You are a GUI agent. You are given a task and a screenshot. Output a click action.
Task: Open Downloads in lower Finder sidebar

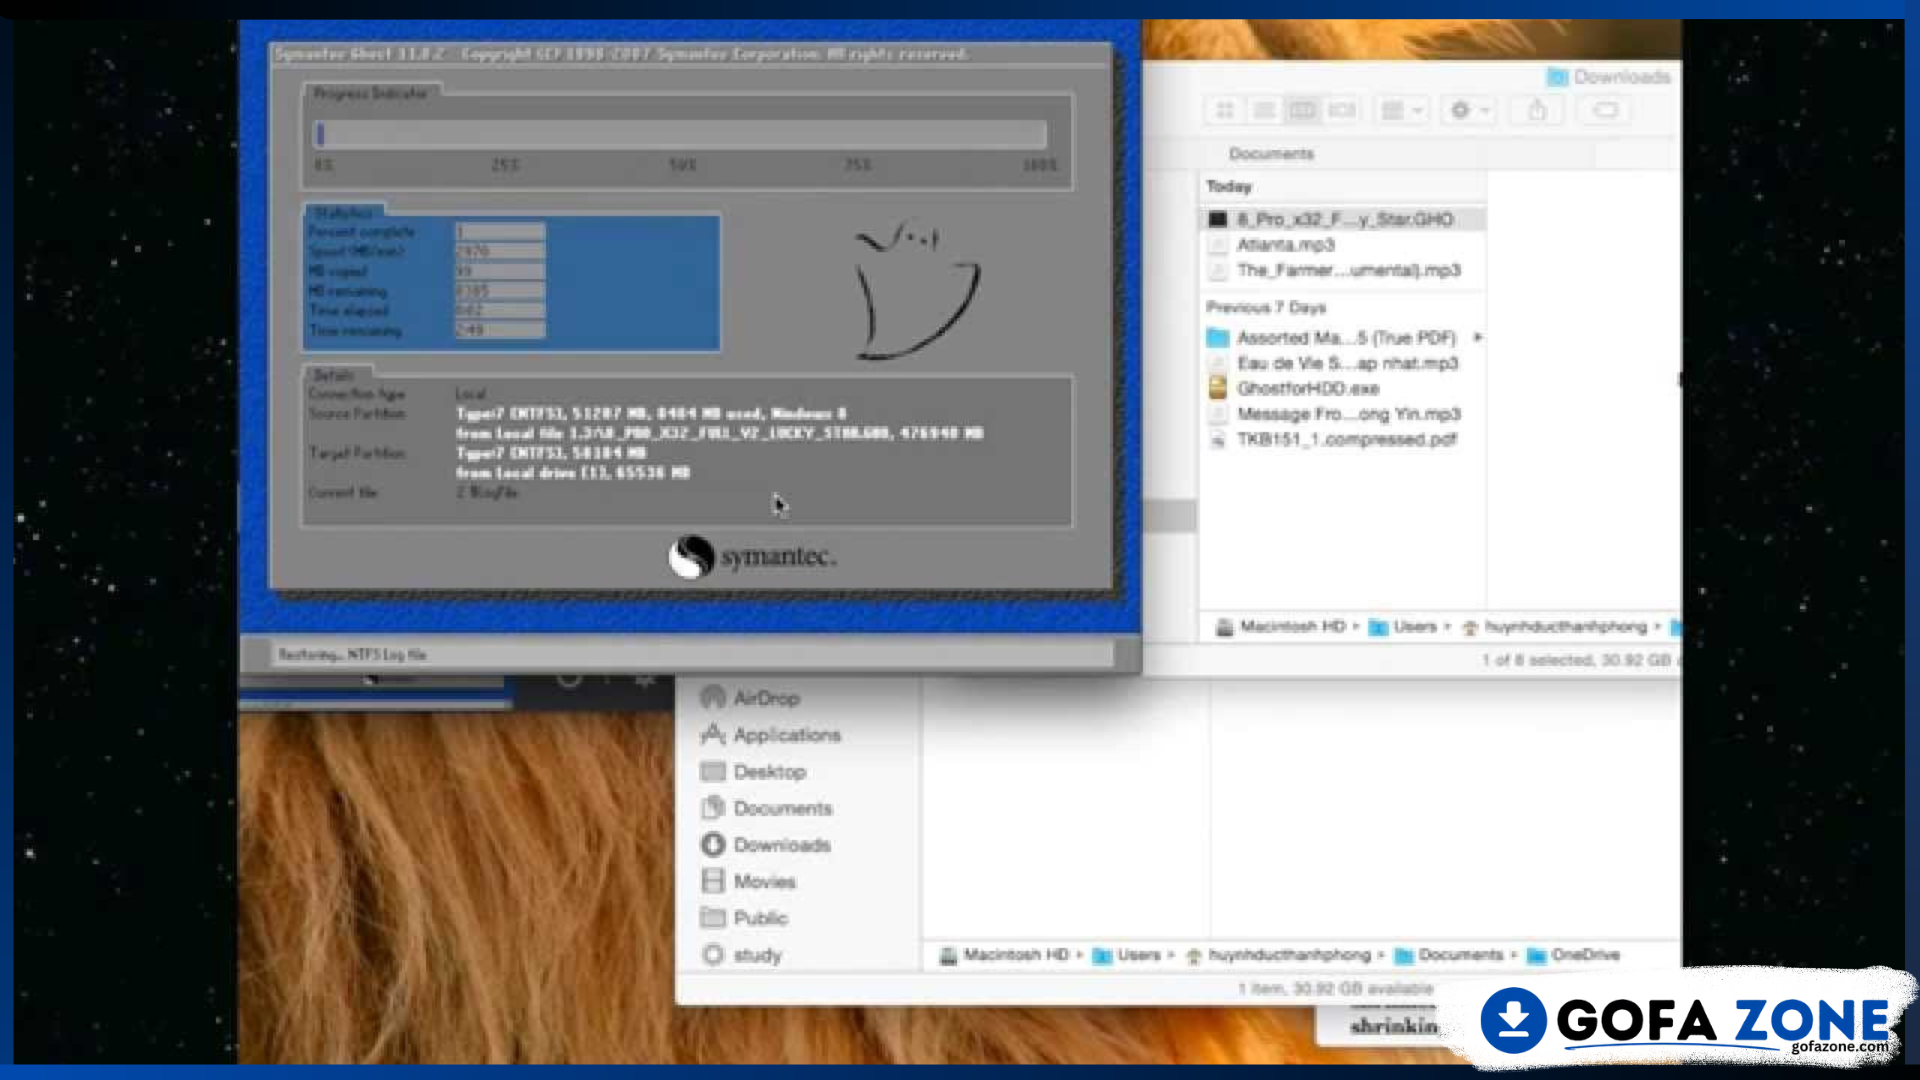pos(766,845)
